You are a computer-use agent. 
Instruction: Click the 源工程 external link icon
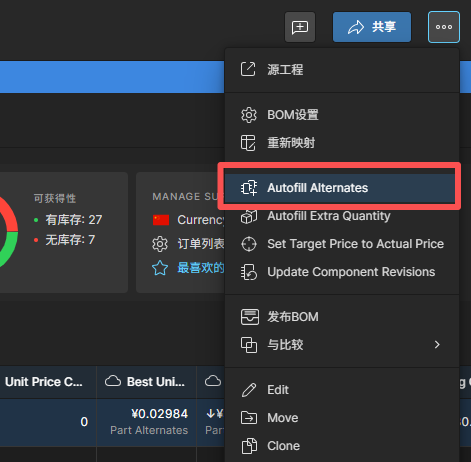point(248,69)
